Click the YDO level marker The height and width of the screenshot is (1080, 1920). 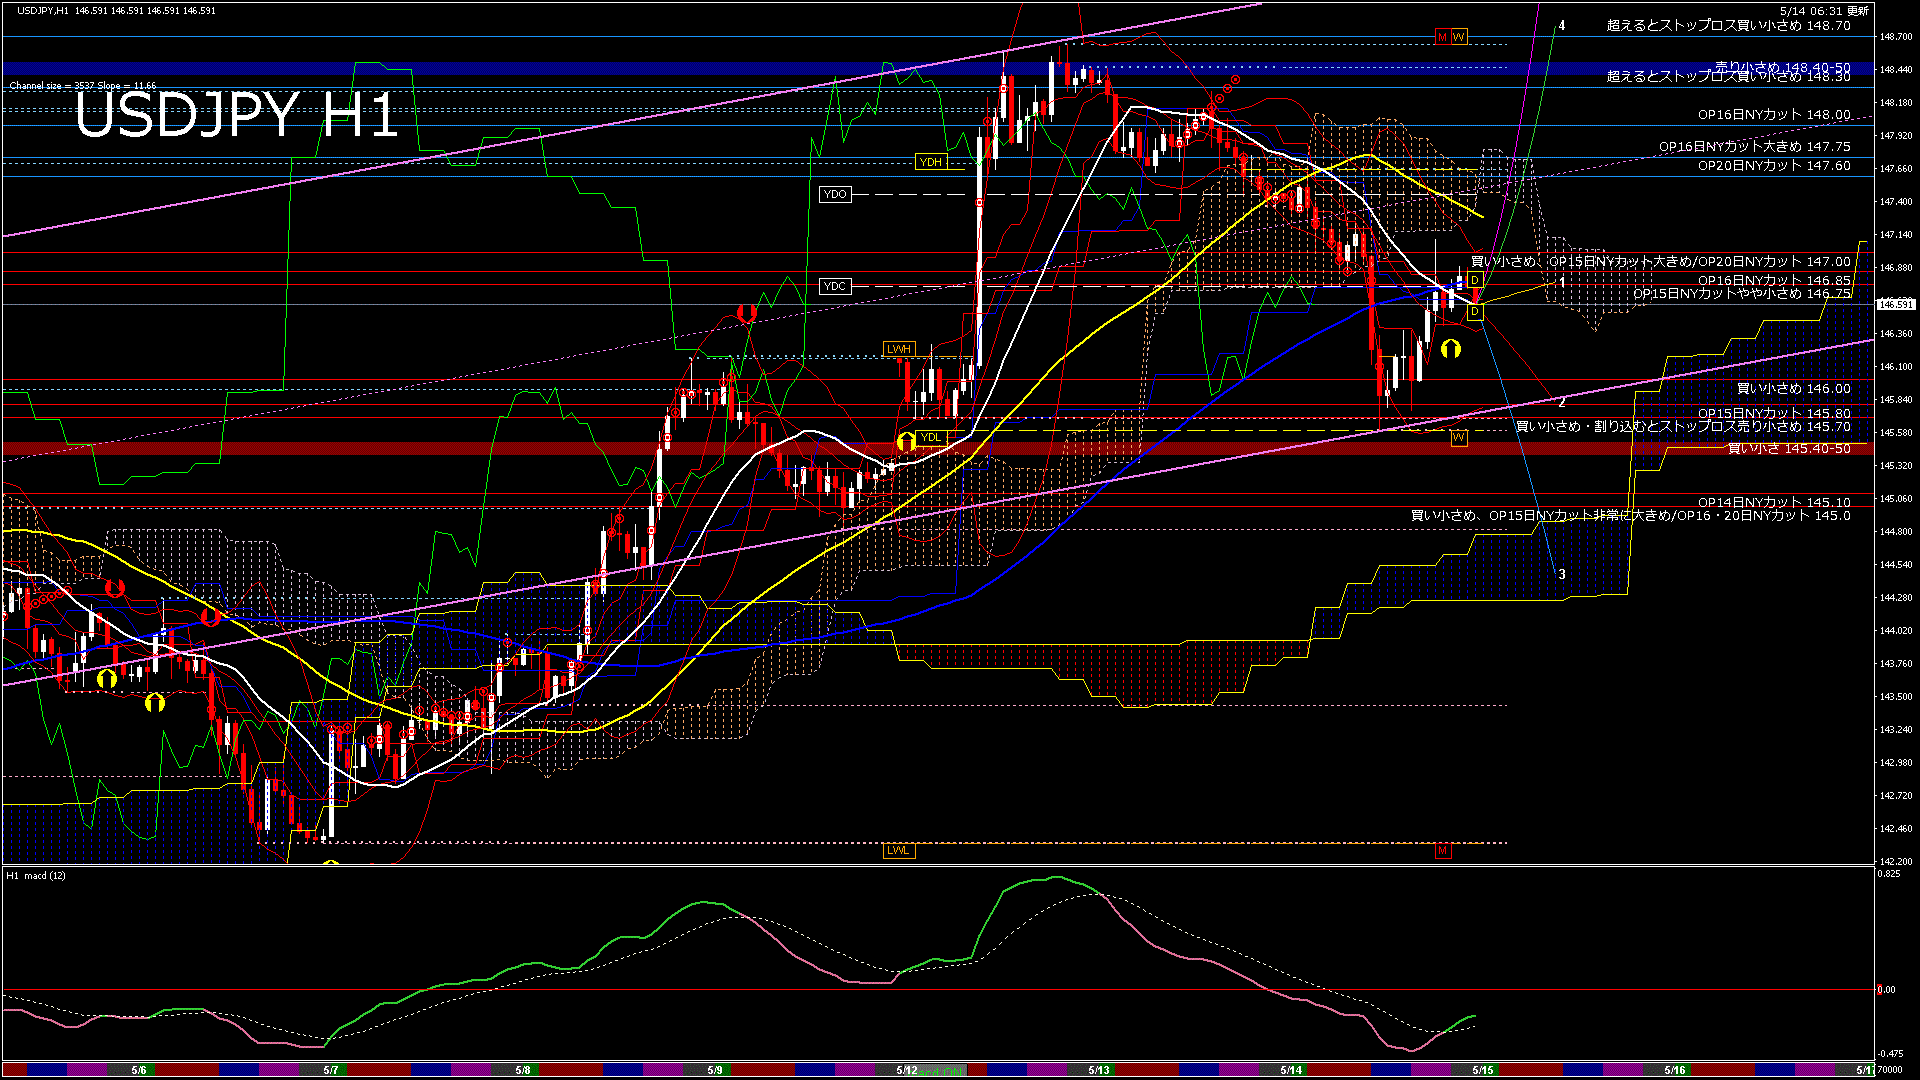point(835,194)
